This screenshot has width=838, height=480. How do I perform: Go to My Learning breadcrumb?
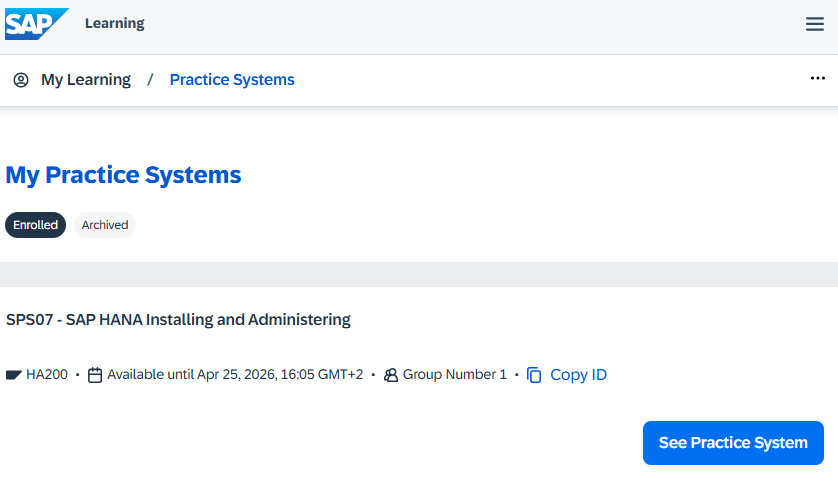[85, 80]
